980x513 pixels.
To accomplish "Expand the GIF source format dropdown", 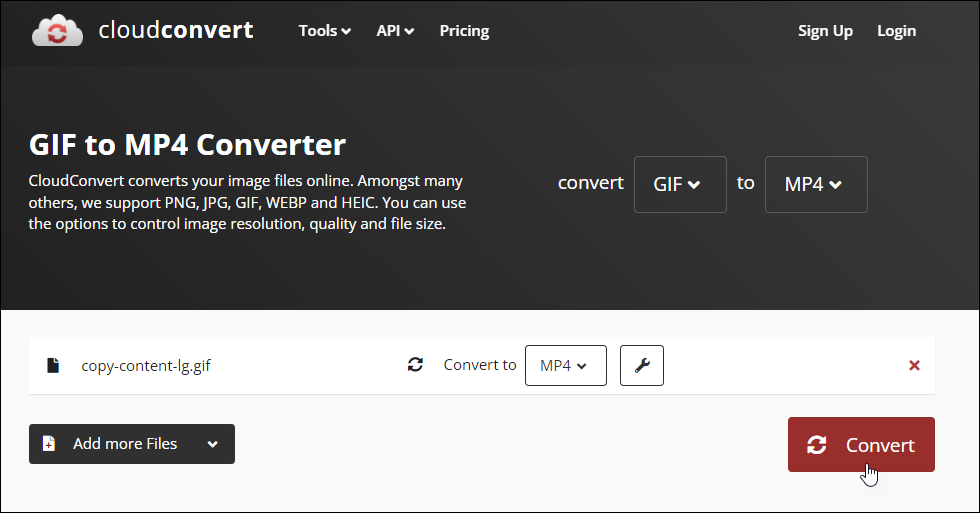I will (x=680, y=184).
